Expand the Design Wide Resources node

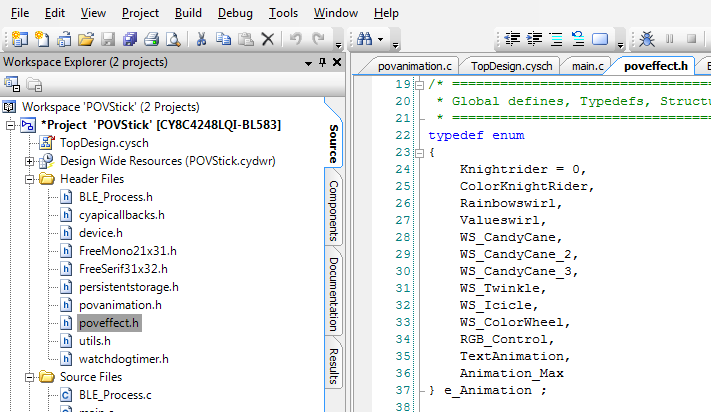click(x=29, y=161)
